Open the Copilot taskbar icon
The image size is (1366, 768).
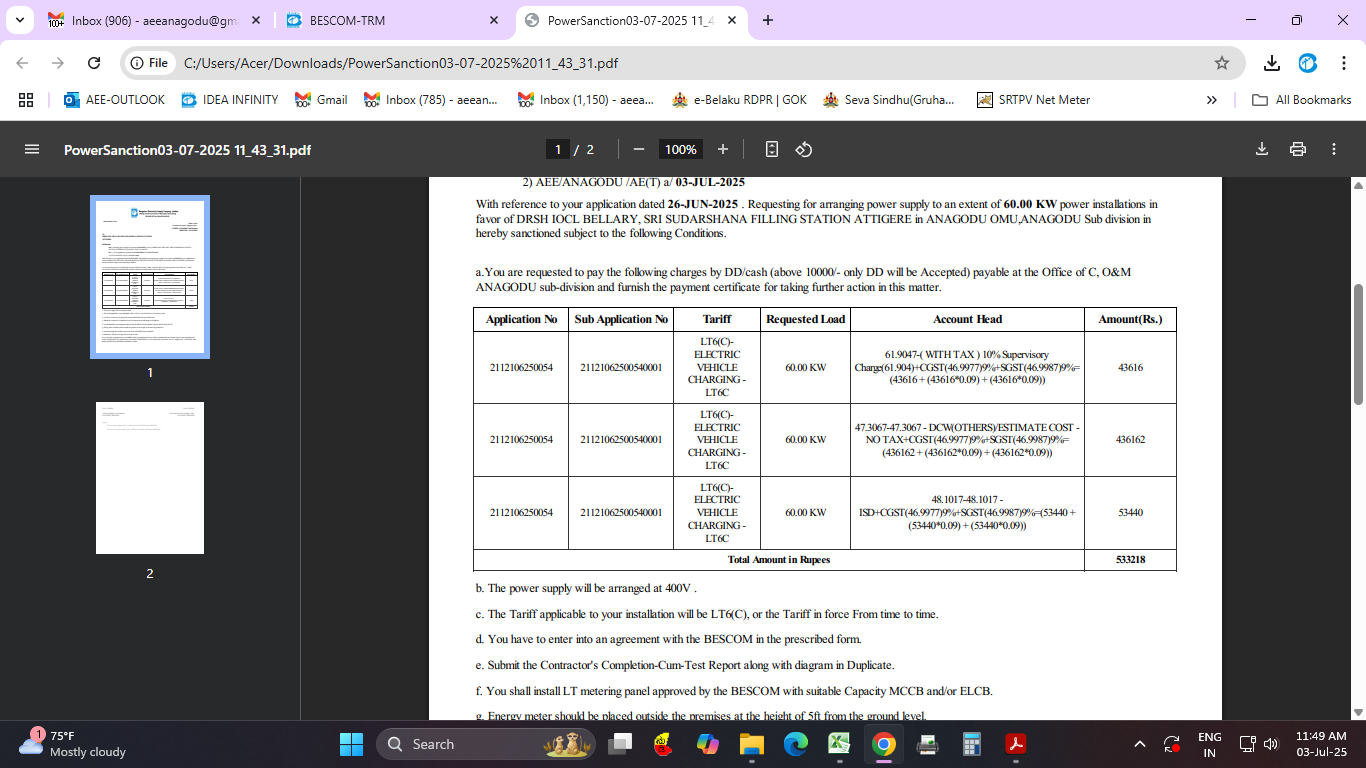coord(707,744)
